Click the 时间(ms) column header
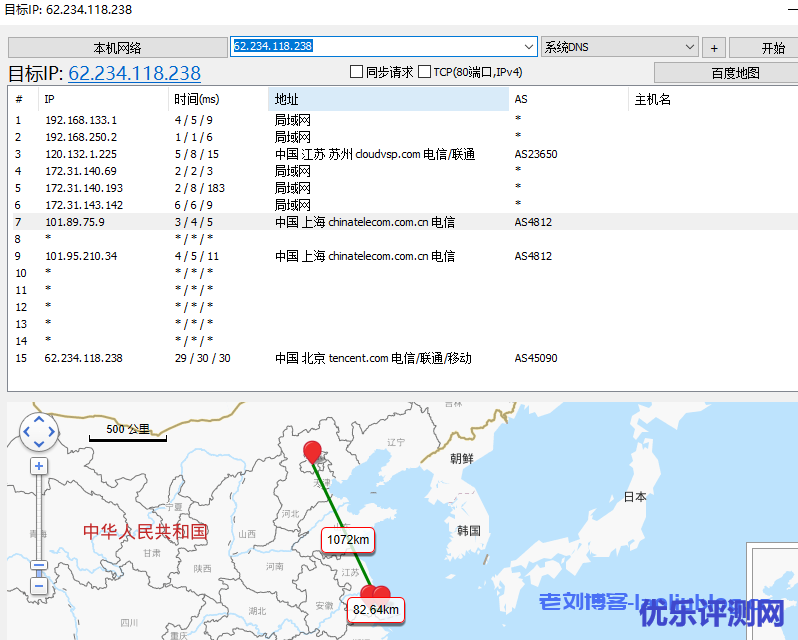798x640 pixels. click(196, 99)
